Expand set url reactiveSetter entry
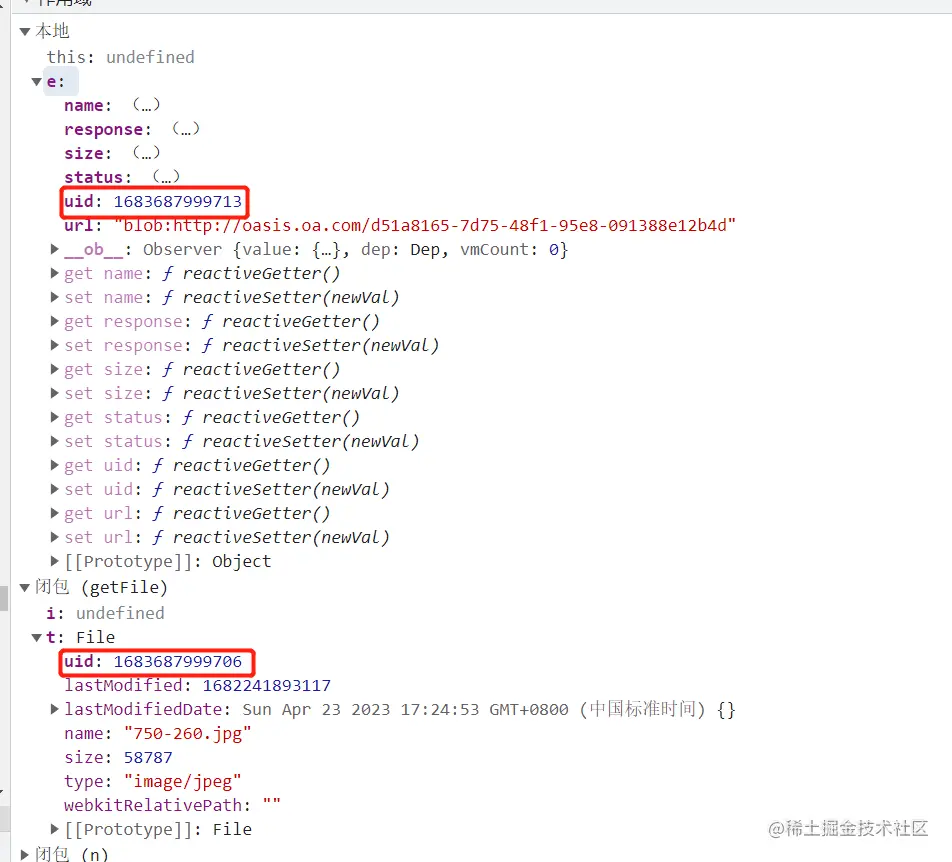 click(55, 537)
